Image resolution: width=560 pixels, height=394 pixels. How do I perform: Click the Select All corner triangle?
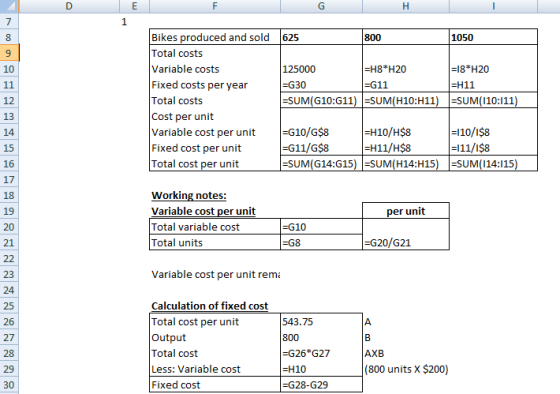tap(9, 6)
